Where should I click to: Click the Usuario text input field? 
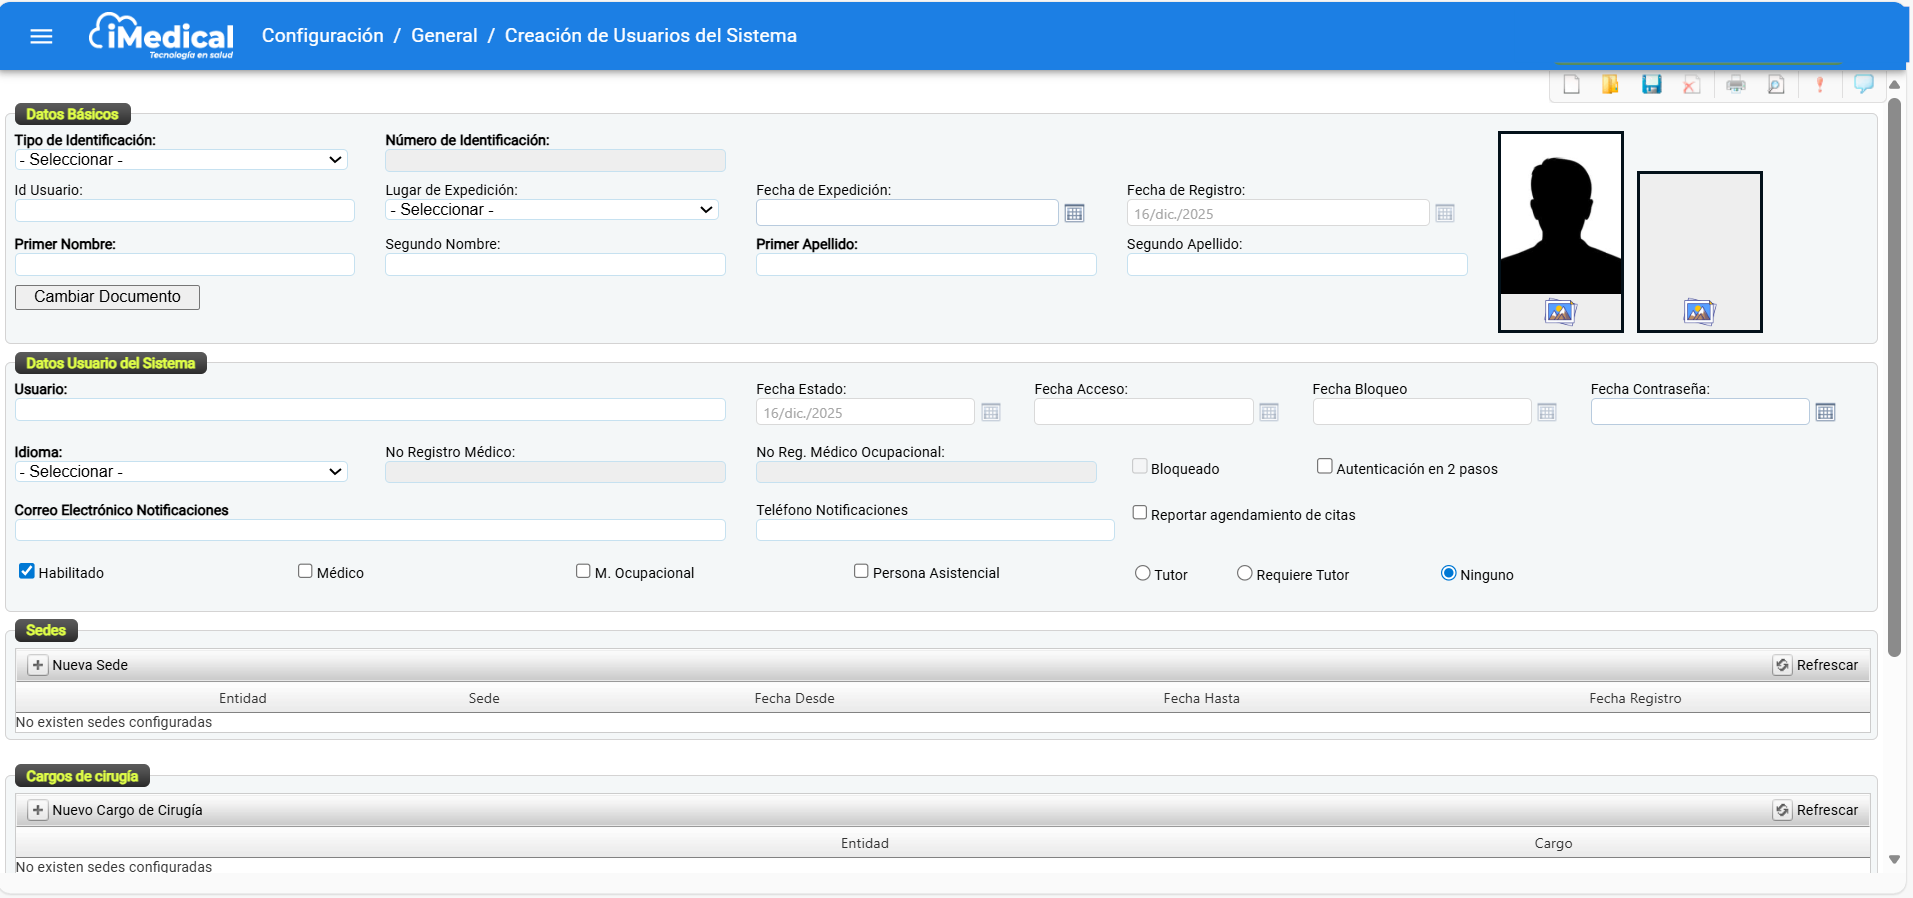click(x=370, y=410)
